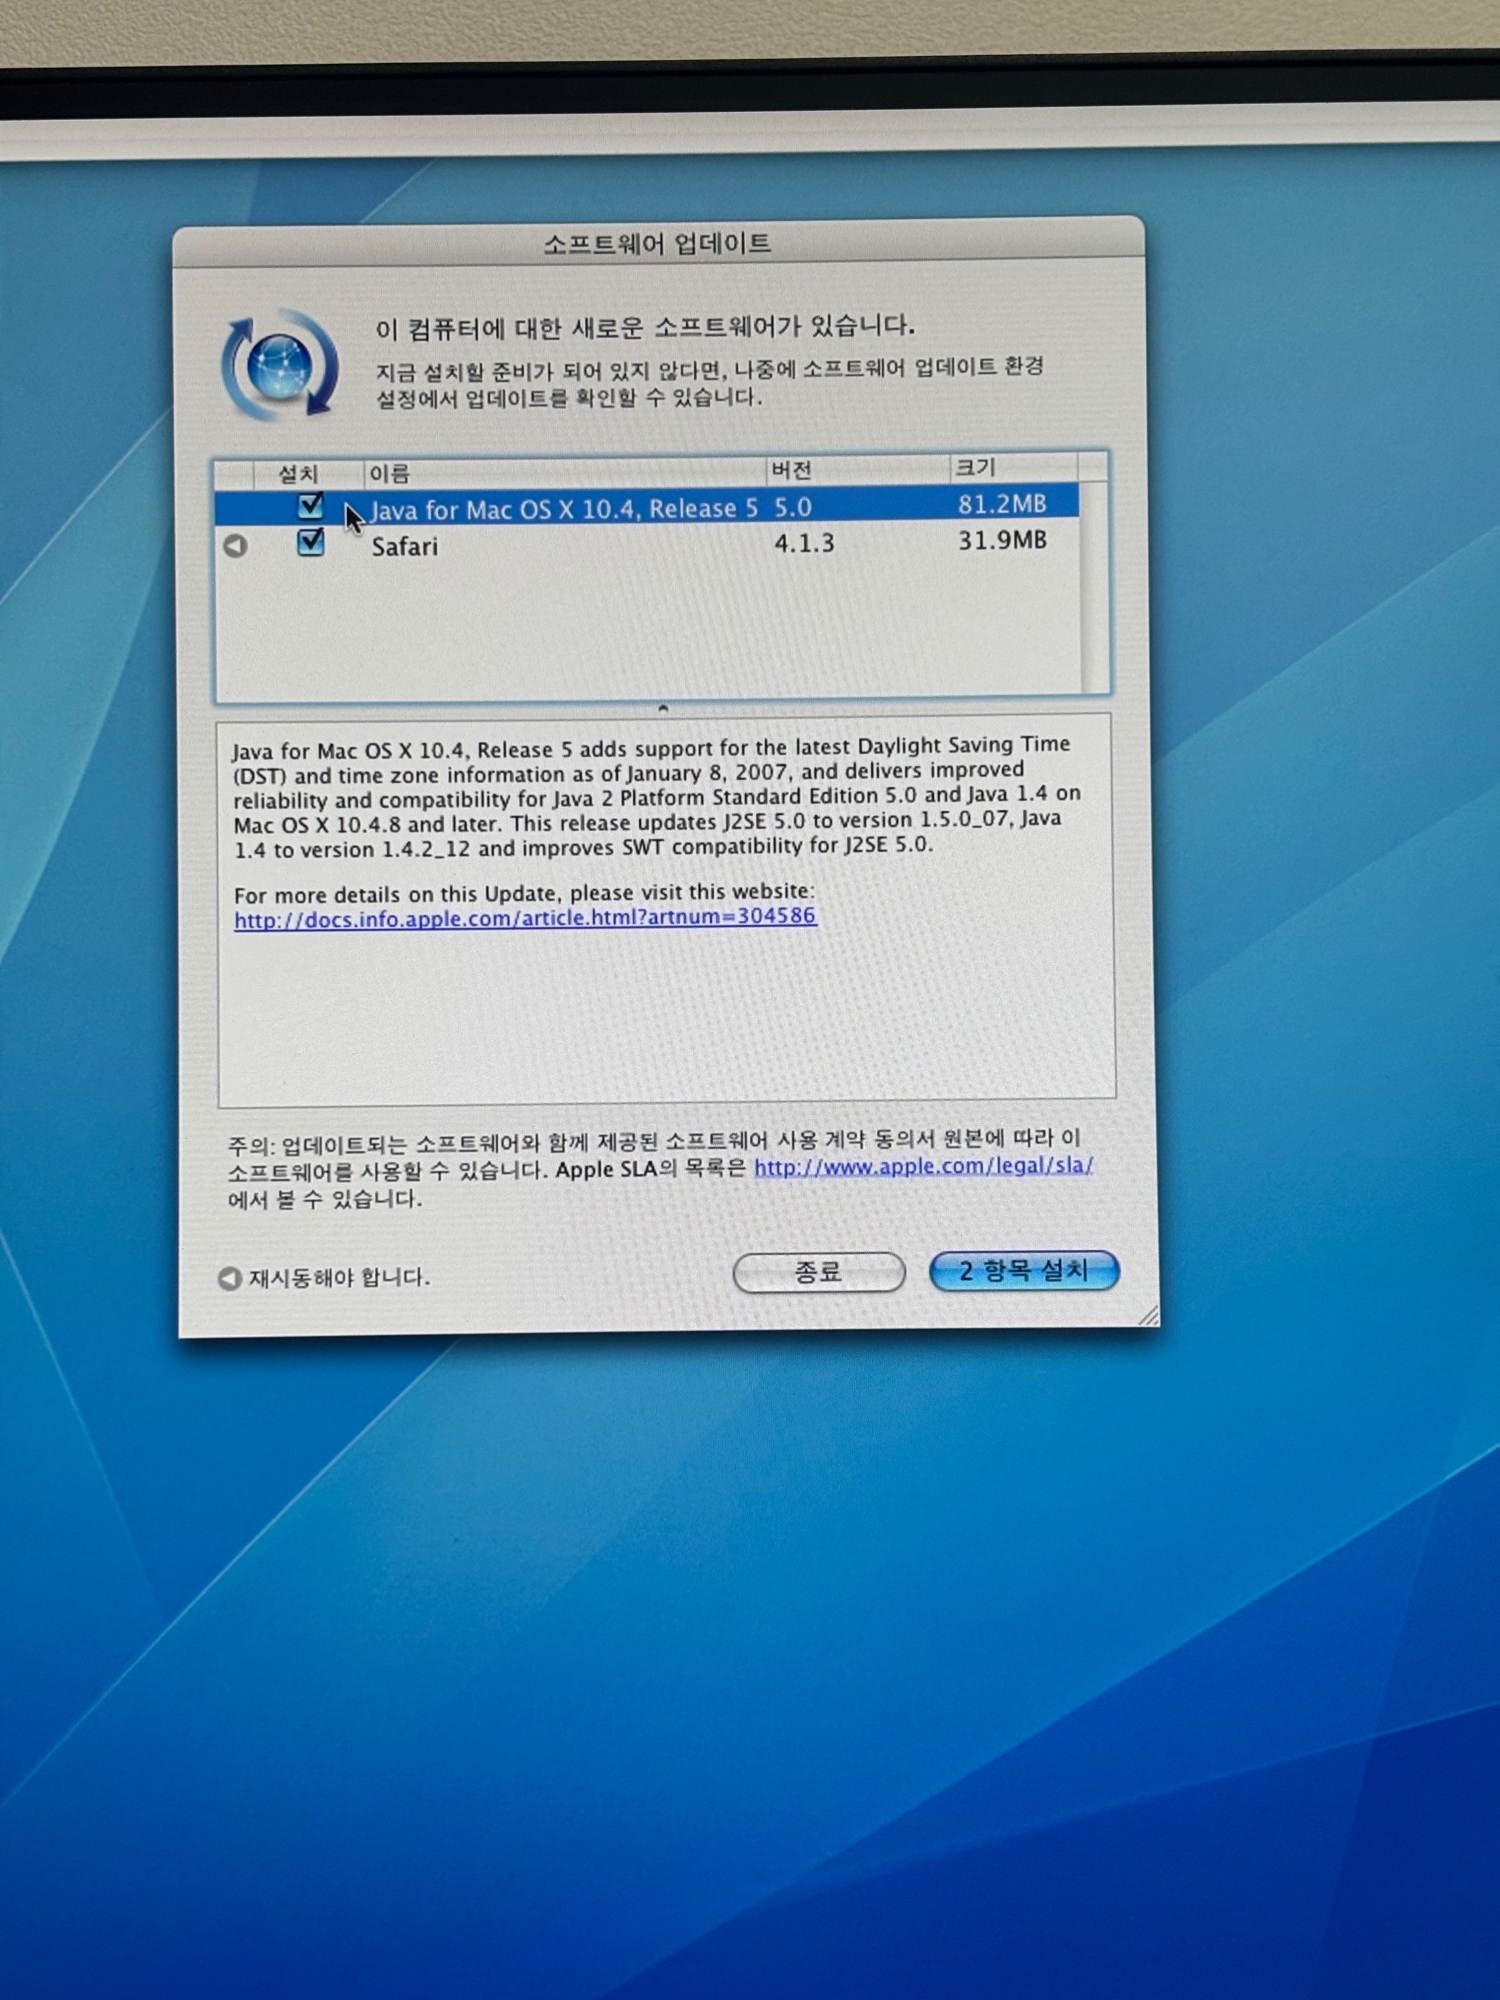Screen dimensions: 1500x2000
Task: Sort updates by the 이름 column header
Action: [560, 472]
